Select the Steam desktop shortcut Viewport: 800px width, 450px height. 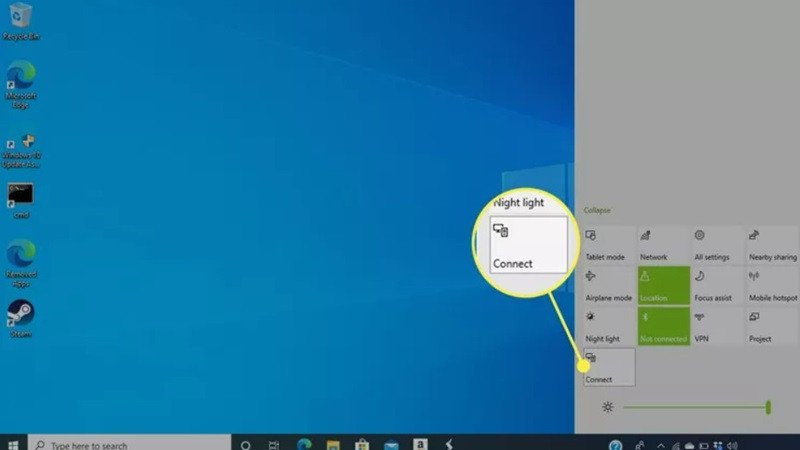(x=20, y=319)
